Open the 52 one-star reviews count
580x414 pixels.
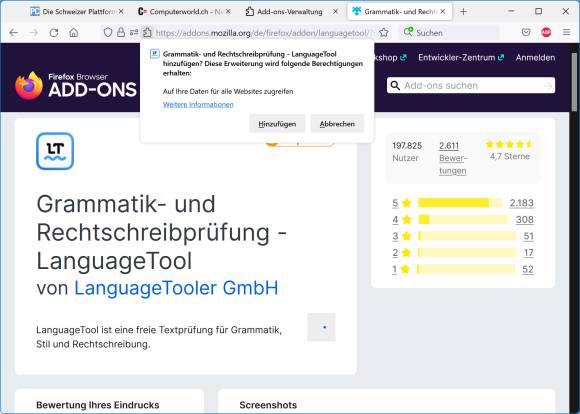pyautogui.click(x=528, y=269)
